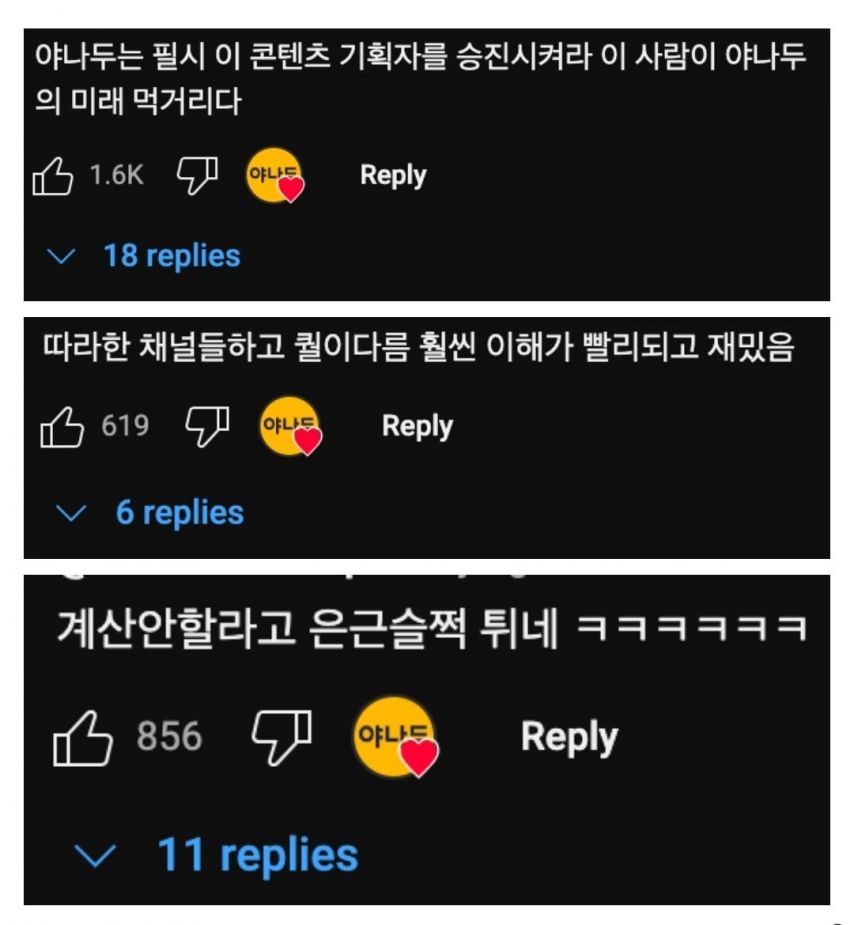
Task: Reply to the comment with 619 likes
Action: [418, 427]
